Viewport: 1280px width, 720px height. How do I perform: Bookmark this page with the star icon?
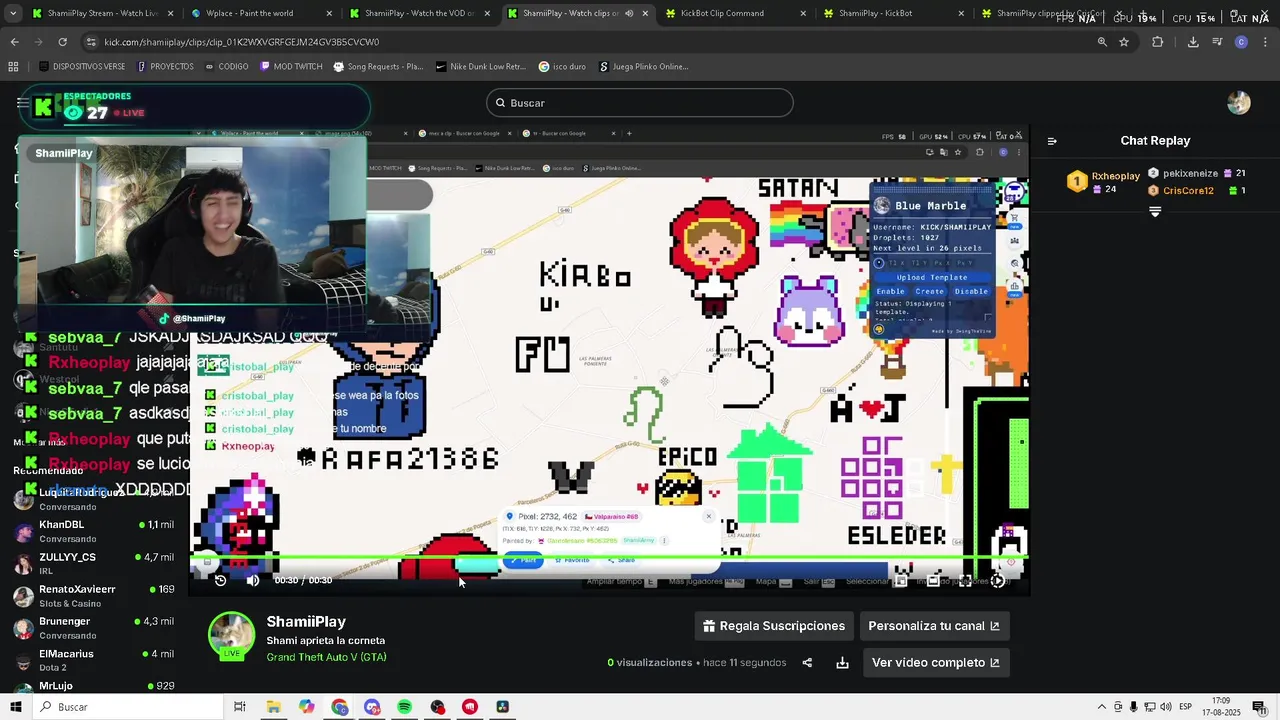click(x=1124, y=42)
